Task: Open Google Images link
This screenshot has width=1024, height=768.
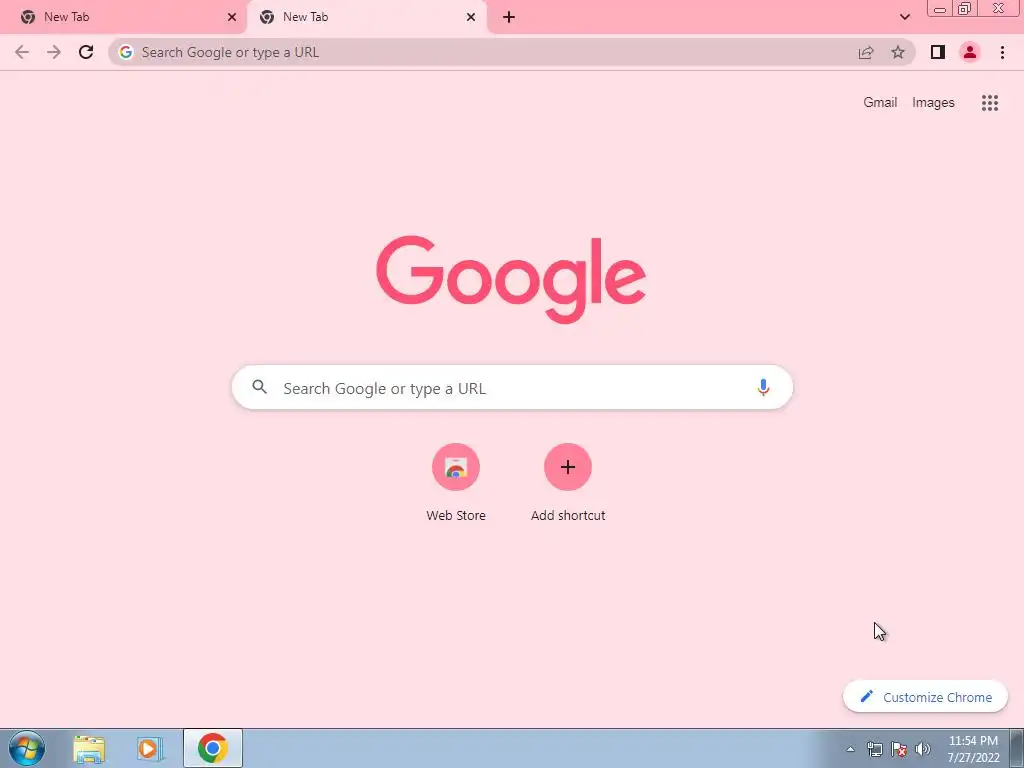Action: click(933, 103)
